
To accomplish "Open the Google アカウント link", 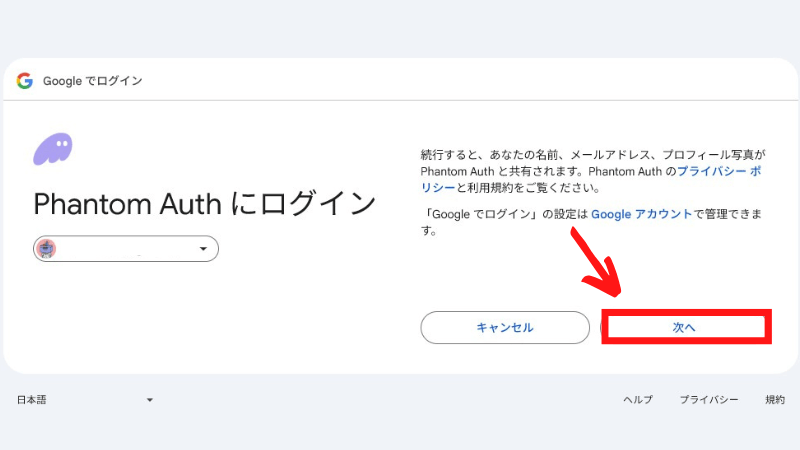I will tap(641, 214).
